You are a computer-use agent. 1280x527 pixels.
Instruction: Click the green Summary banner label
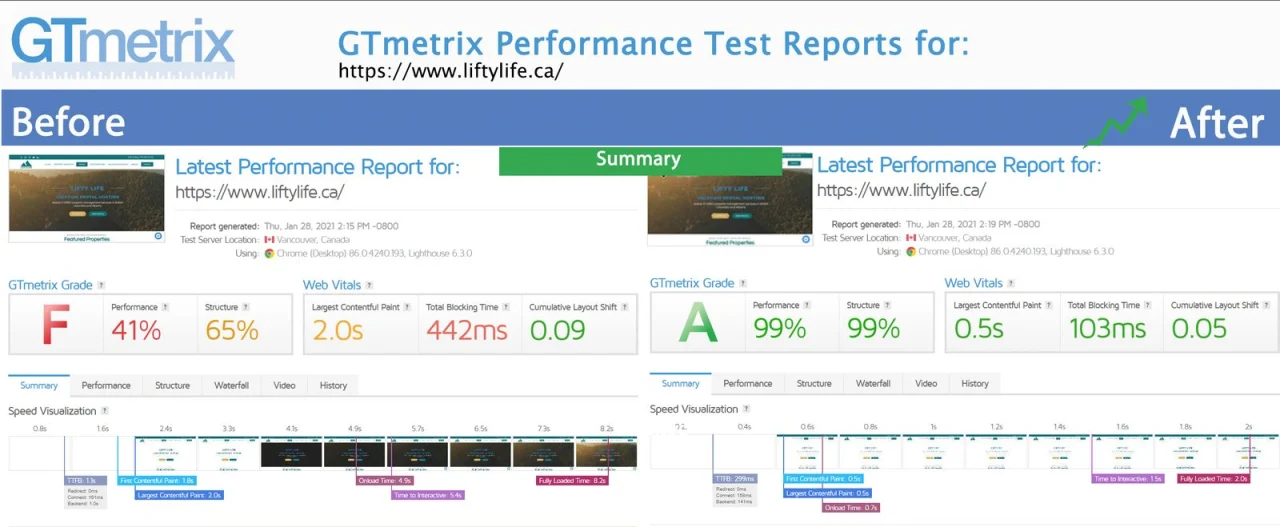(x=639, y=160)
